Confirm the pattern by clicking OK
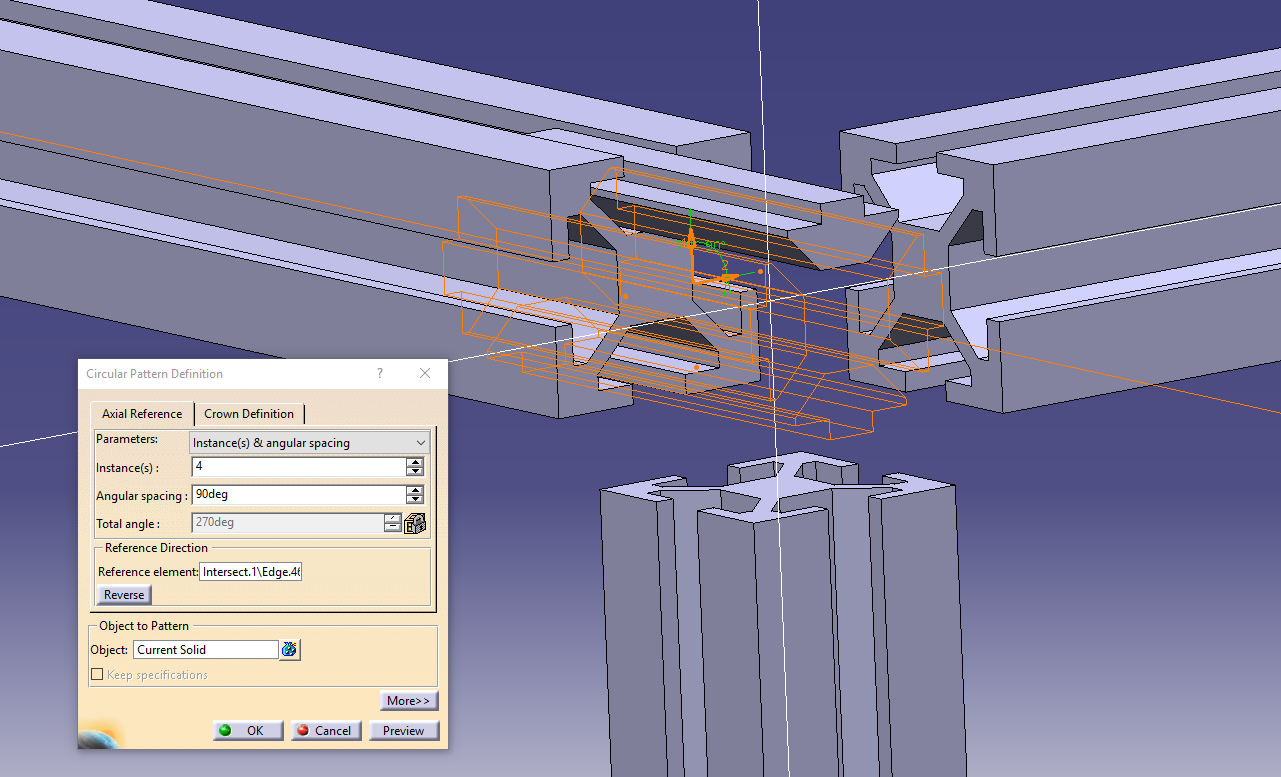 (x=247, y=730)
